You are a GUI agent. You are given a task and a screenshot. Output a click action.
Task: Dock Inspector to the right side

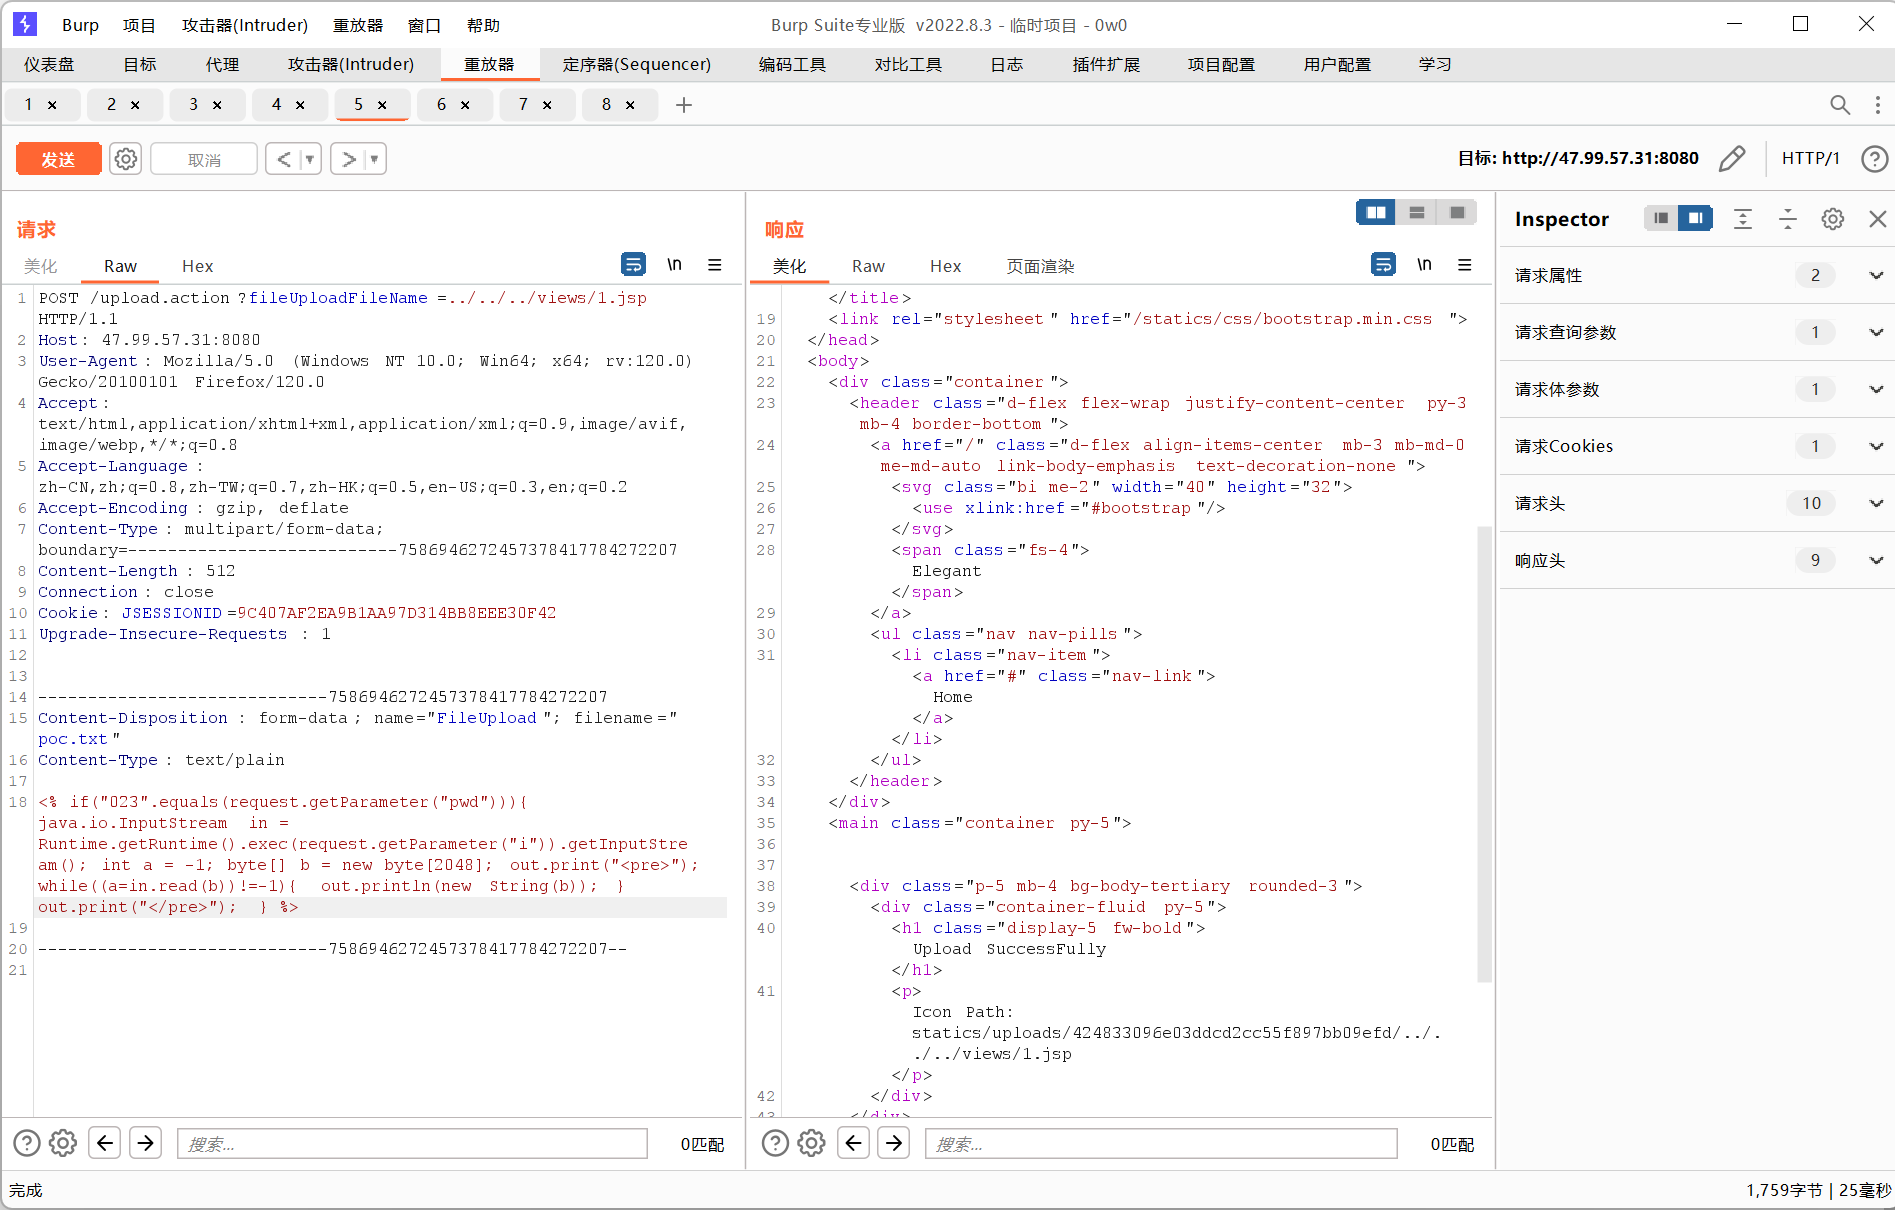pos(1695,218)
